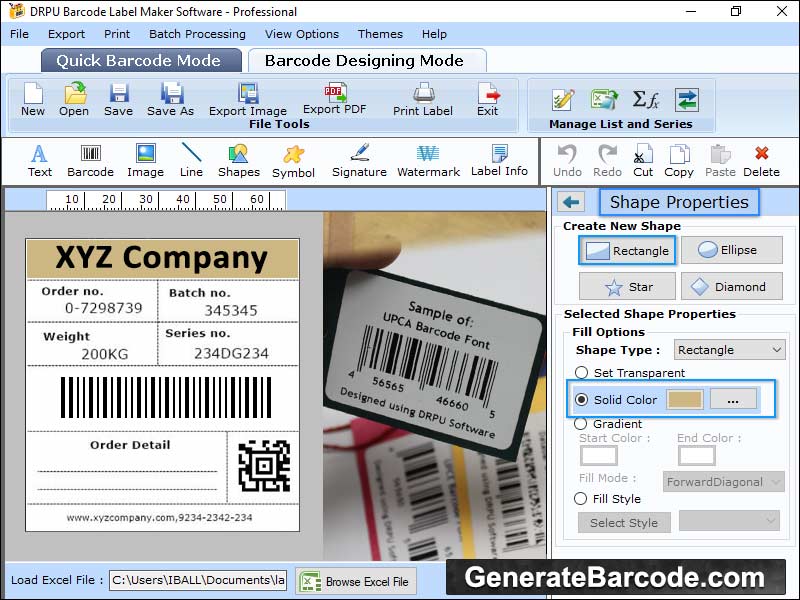
Task: Click the Delete icon
Action: [x=761, y=154]
